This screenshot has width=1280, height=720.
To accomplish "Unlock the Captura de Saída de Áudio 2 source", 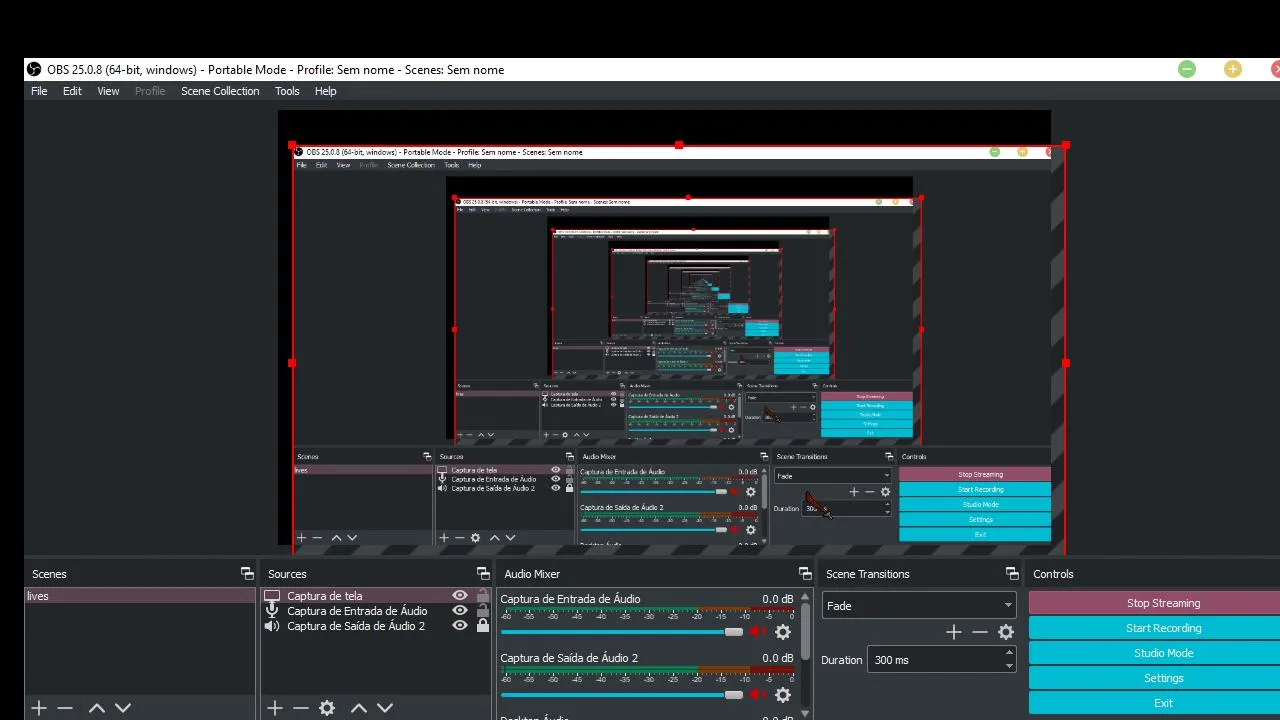I will pos(483,626).
